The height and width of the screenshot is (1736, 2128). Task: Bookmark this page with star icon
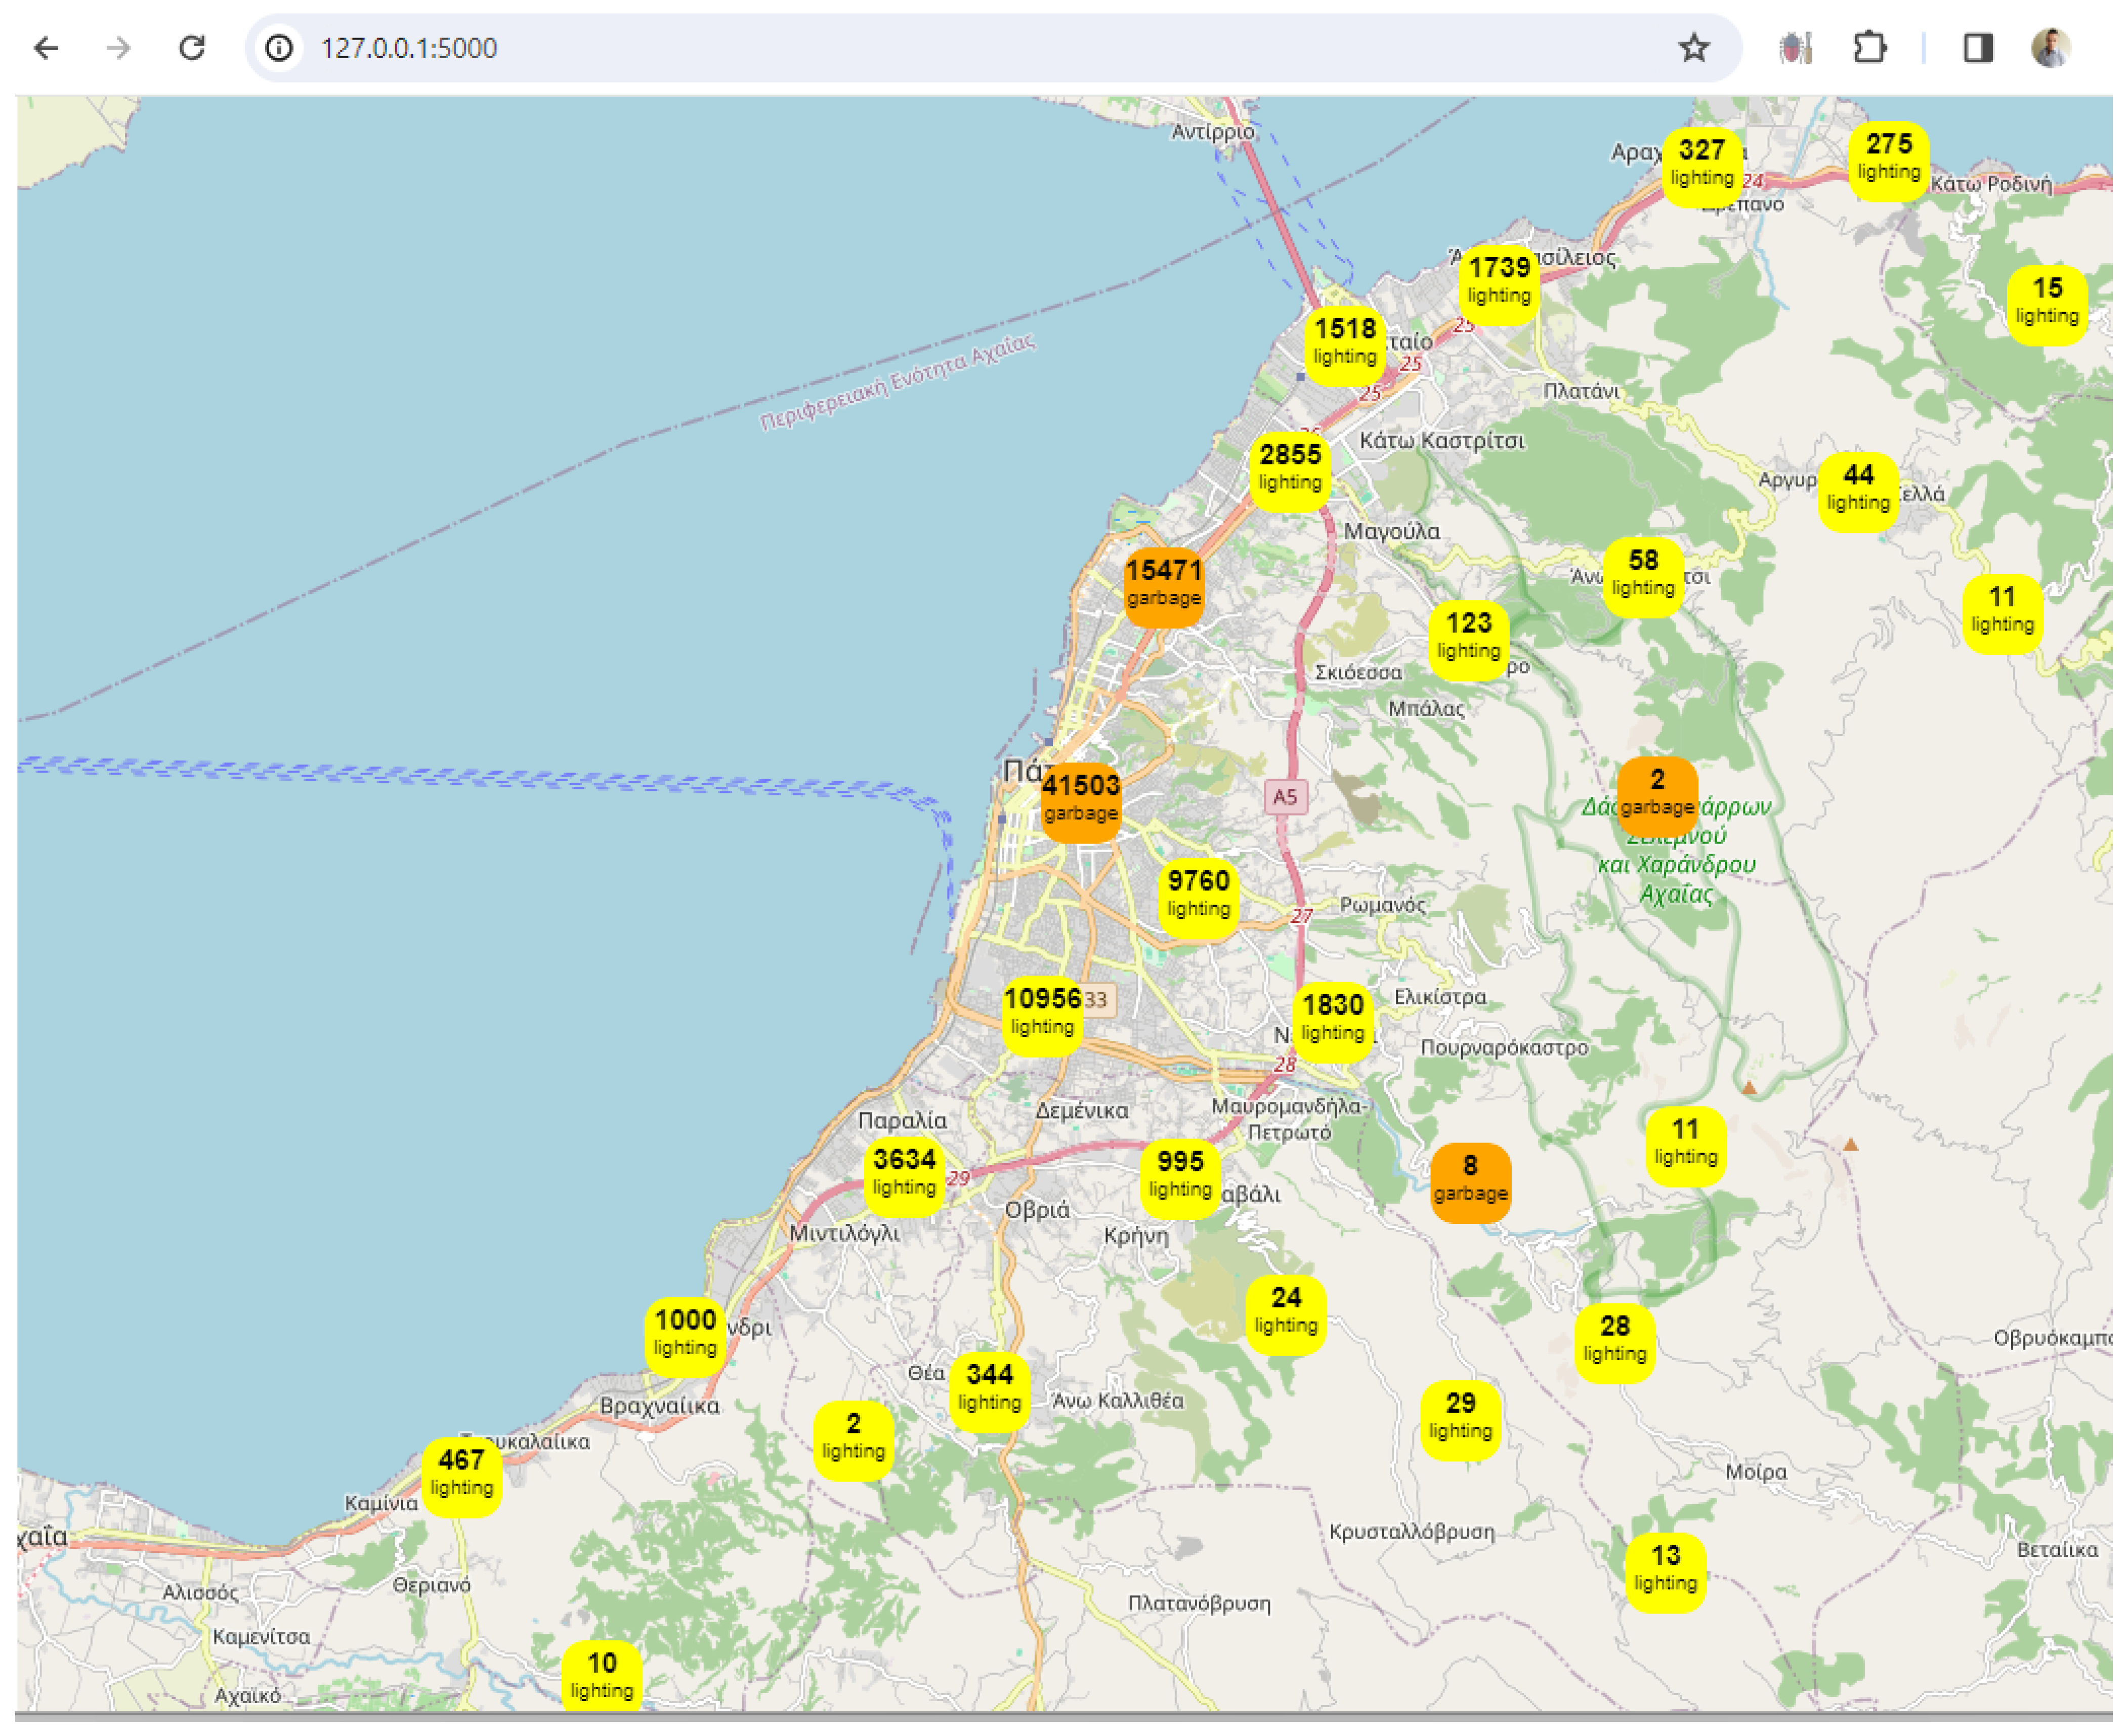tap(1694, 48)
